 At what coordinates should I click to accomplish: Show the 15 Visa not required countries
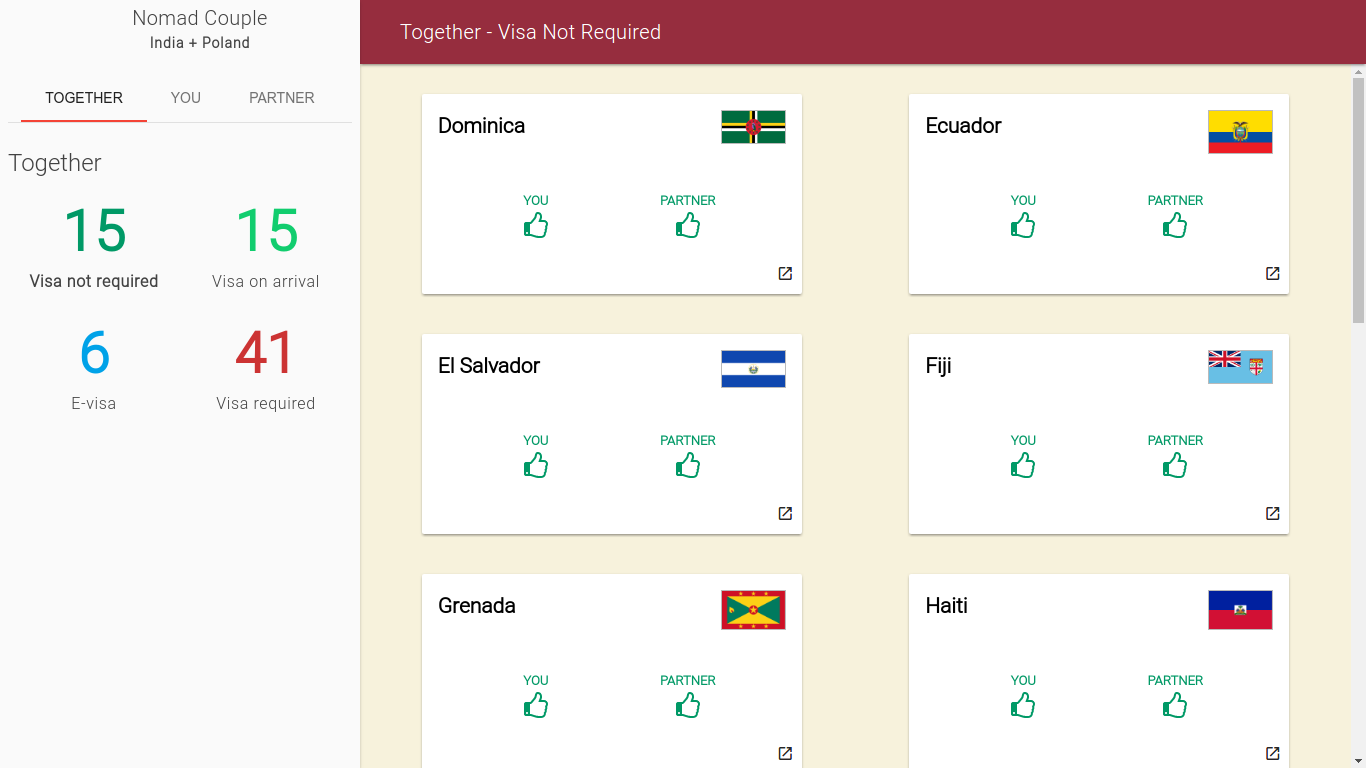coord(94,246)
